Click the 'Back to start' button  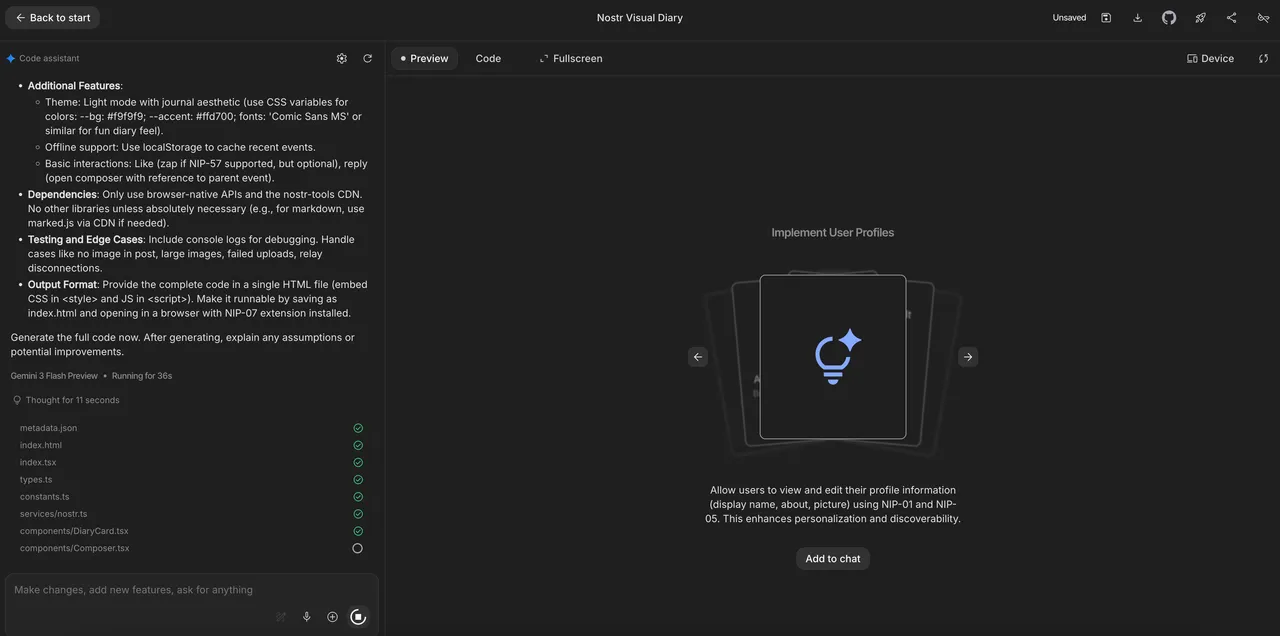(x=52, y=18)
